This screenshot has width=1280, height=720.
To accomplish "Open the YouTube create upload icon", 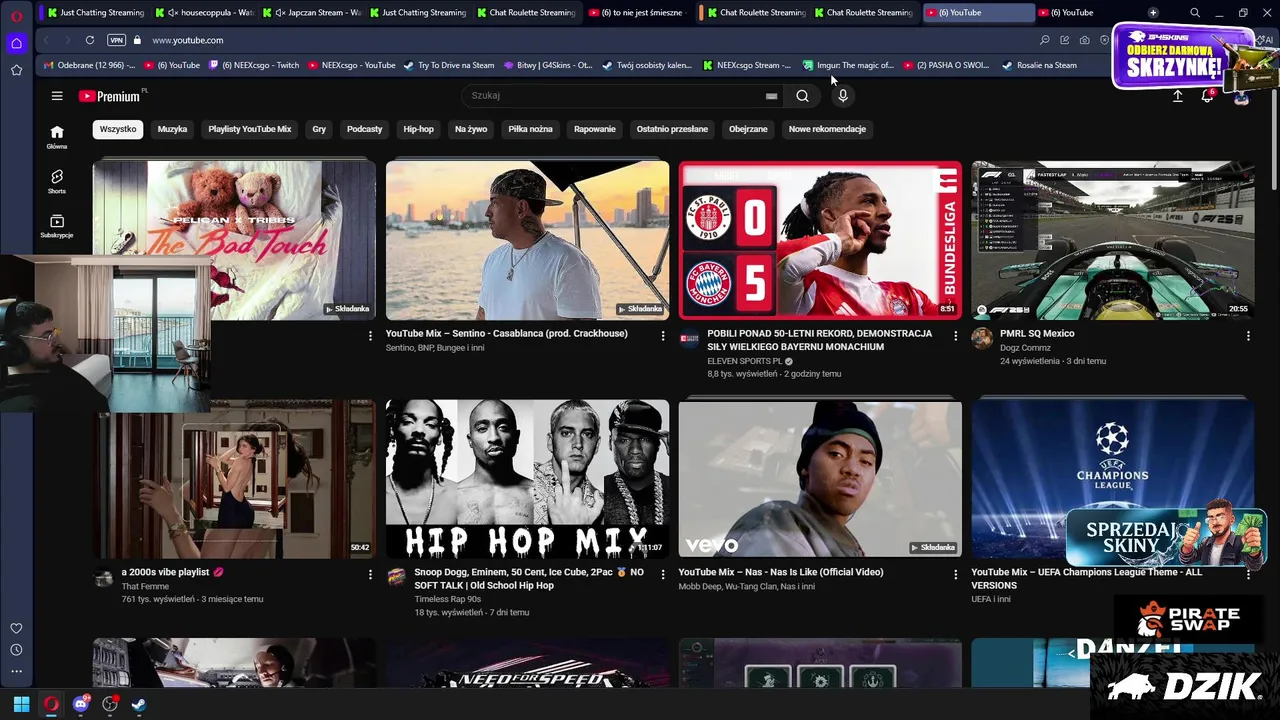I will pos(1177,96).
